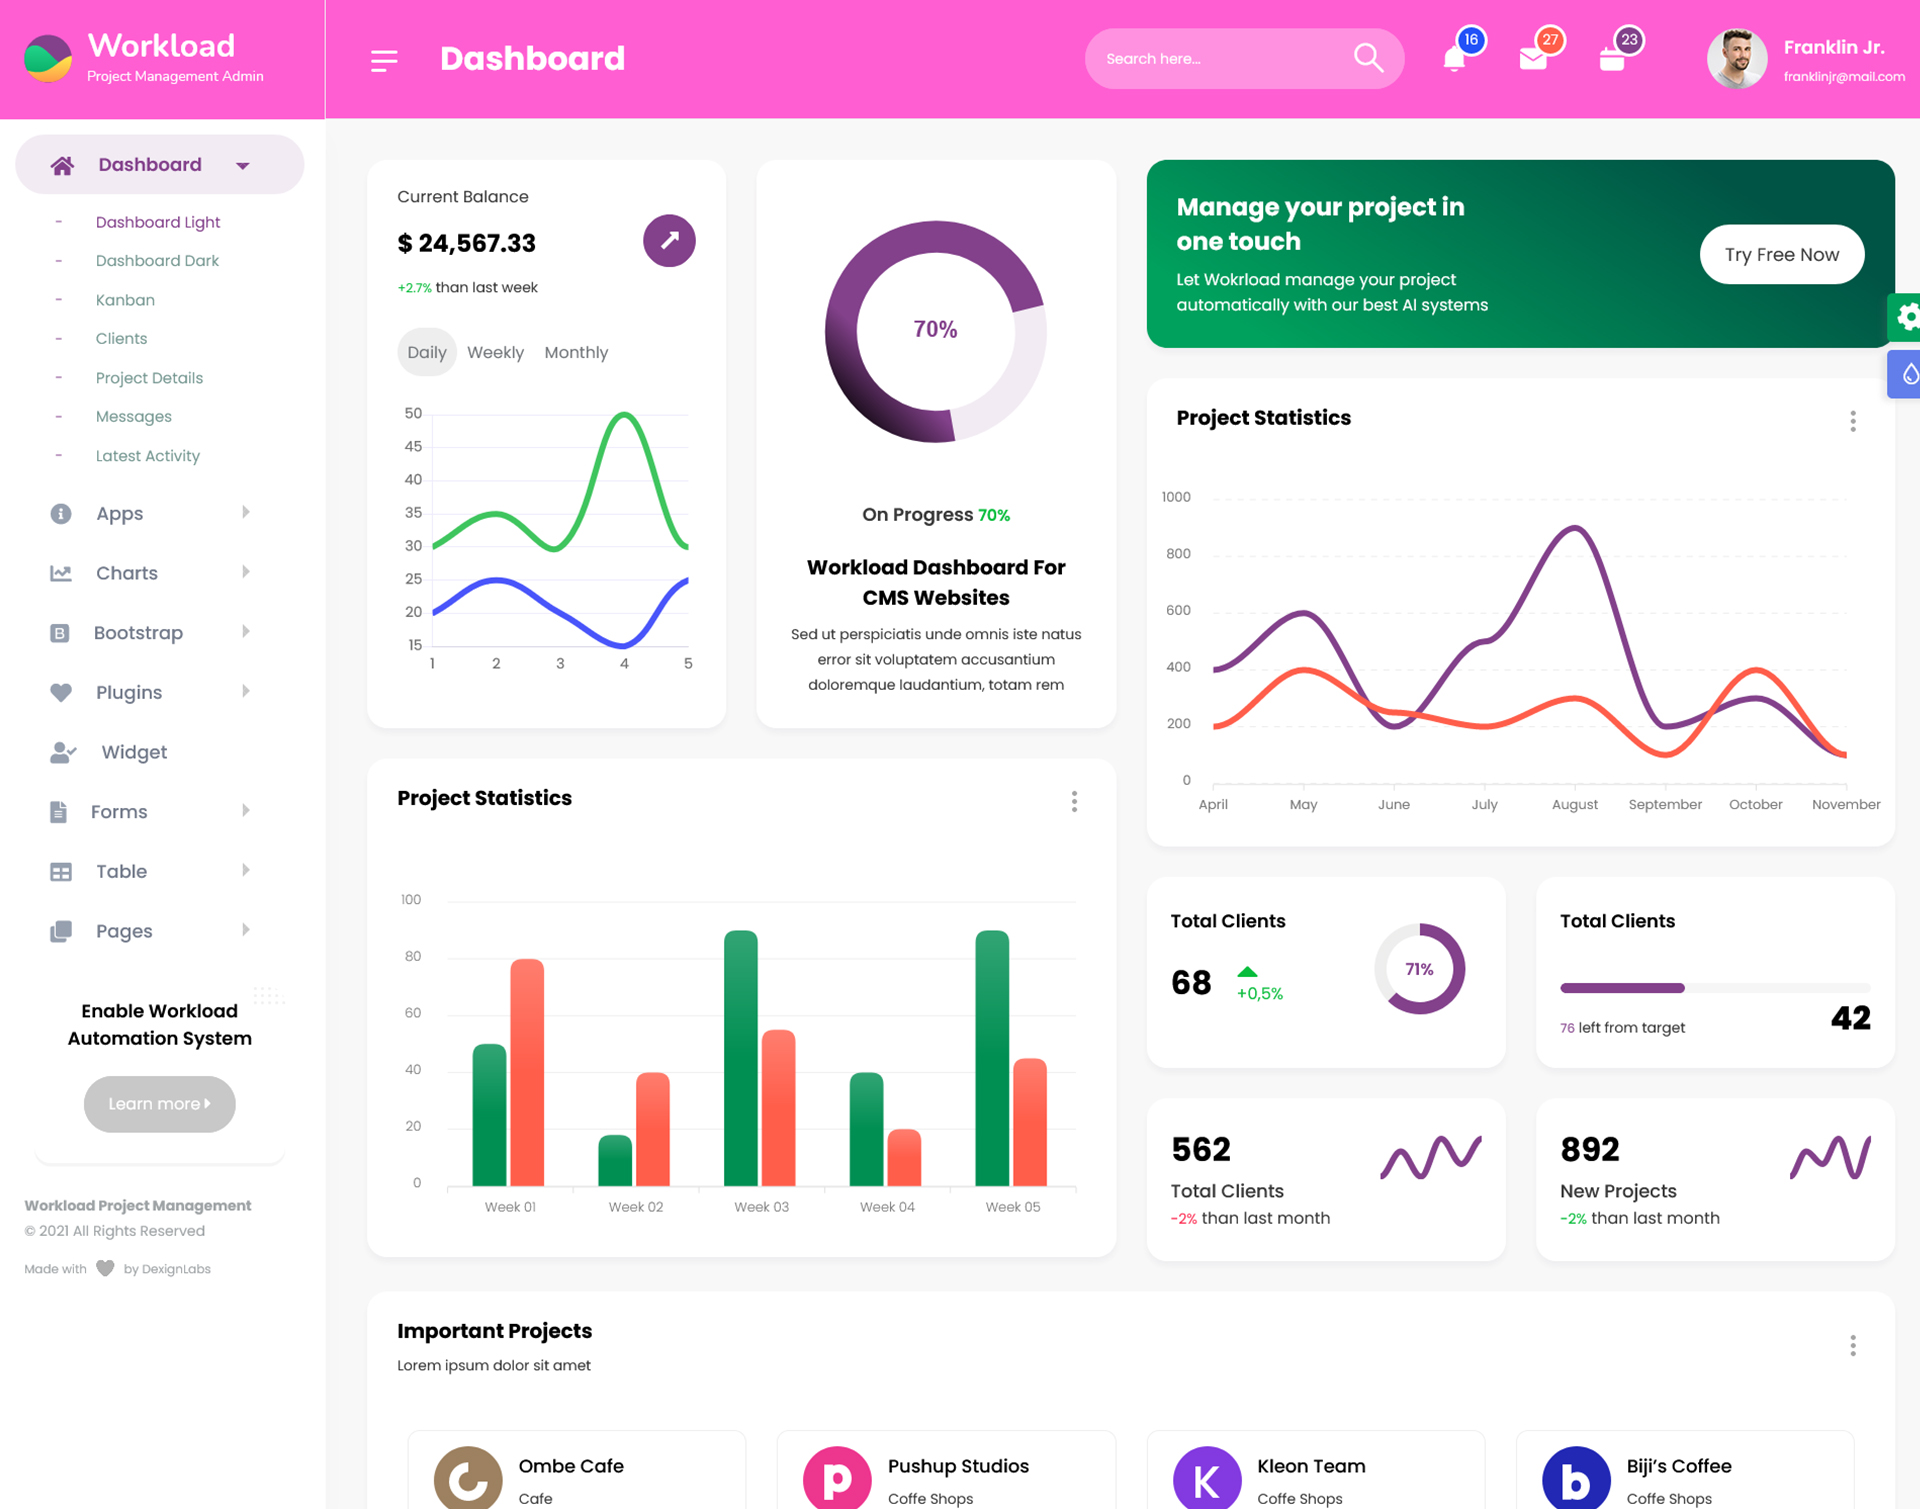Click the Forms document icon

(x=59, y=812)
